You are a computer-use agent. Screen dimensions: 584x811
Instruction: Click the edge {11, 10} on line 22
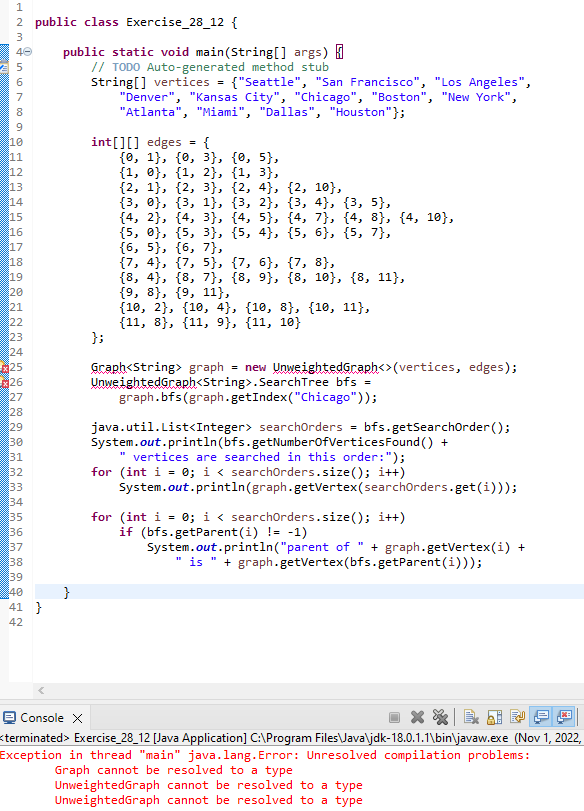(x=273, y=322)
